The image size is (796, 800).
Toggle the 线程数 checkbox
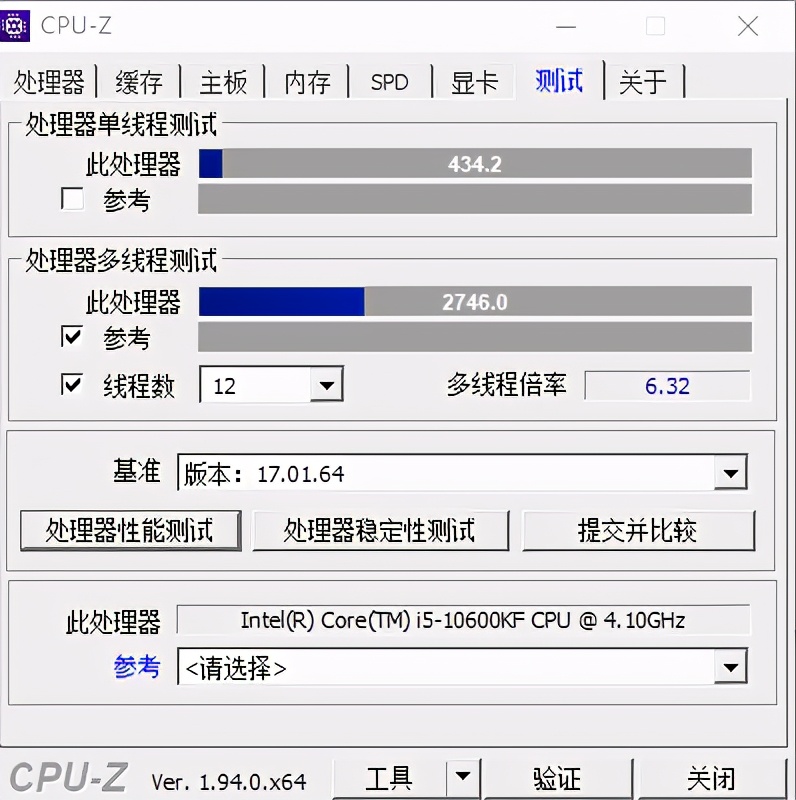pyautogui.click(x=72, y=384)
